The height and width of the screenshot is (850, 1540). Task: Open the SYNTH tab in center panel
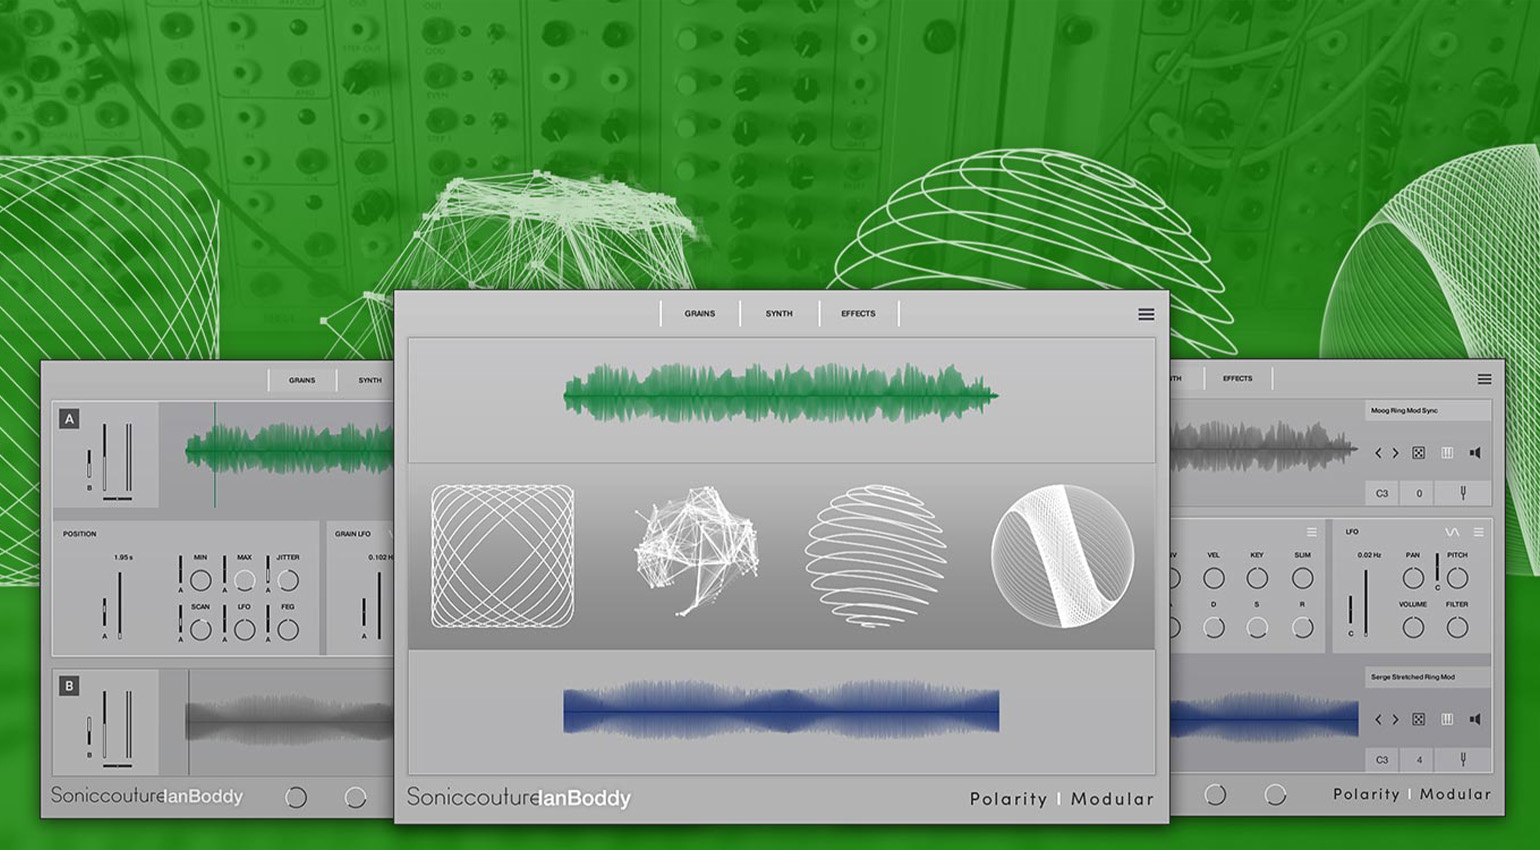779,314
